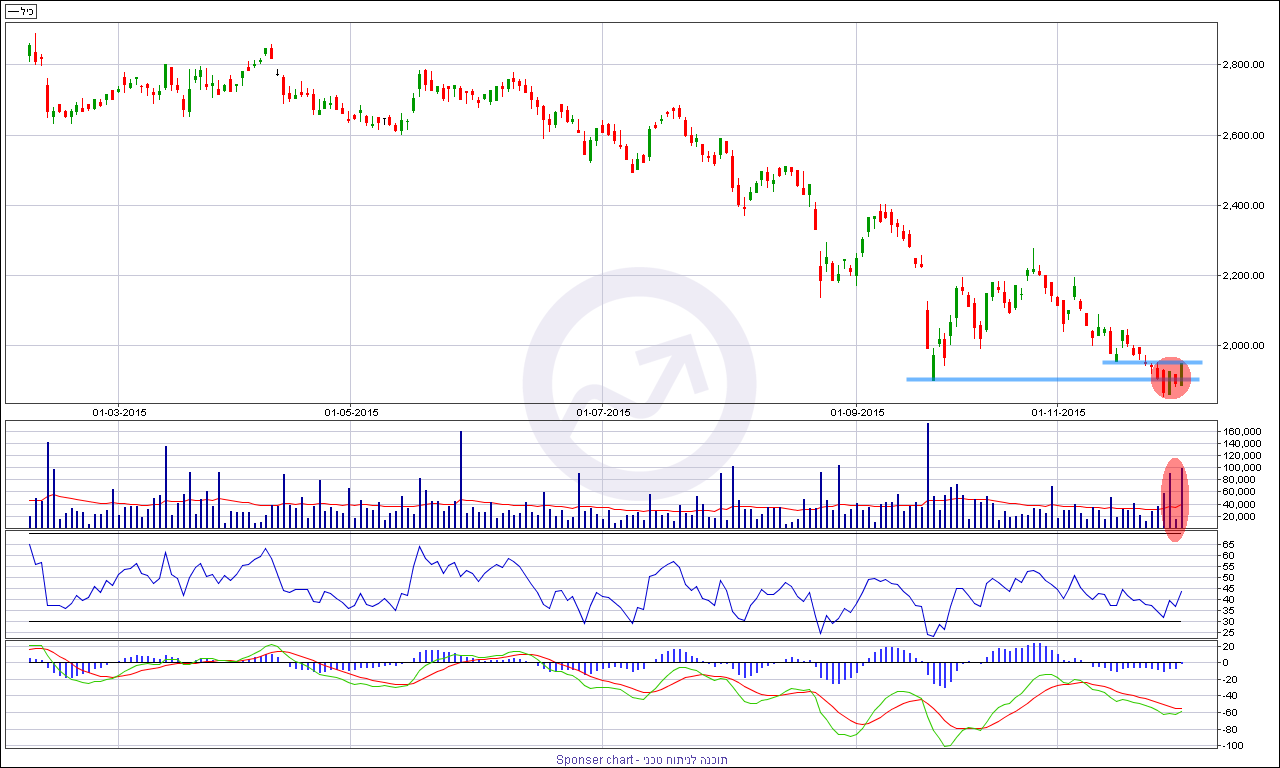The height and width of the screenshot is (768, 1280).
Task: Click the 01-07-2015 date label
Action: point(604,412)
